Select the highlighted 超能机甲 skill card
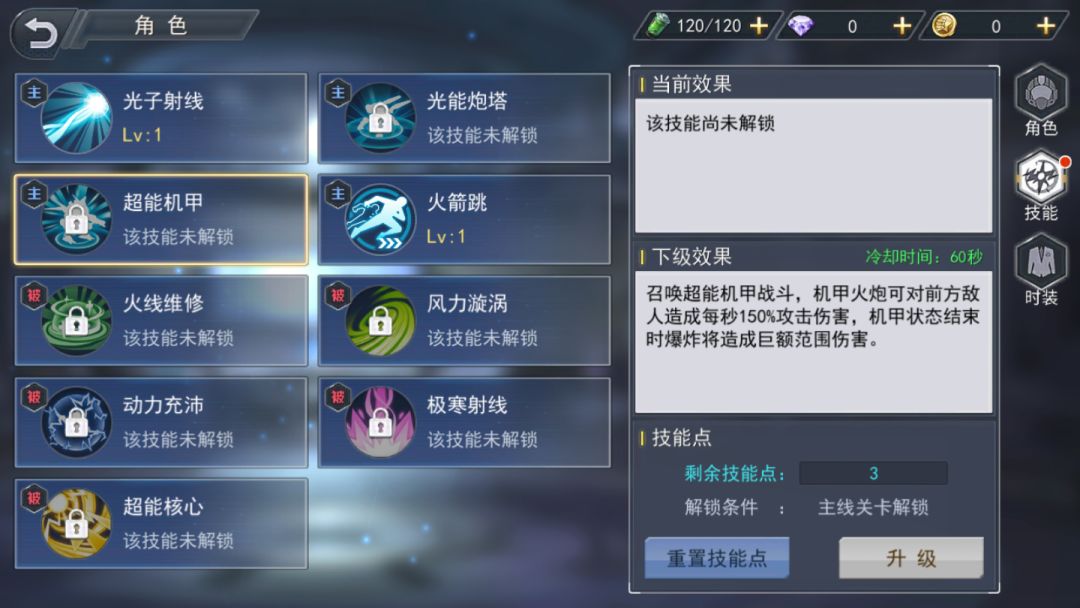1080x608 pixels. point(161,219)
